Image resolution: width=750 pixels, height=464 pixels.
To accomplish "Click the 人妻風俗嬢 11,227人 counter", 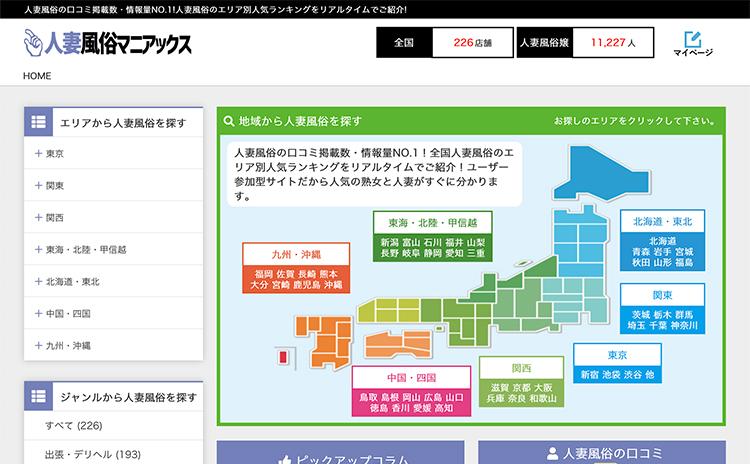I will pos(586,44).
